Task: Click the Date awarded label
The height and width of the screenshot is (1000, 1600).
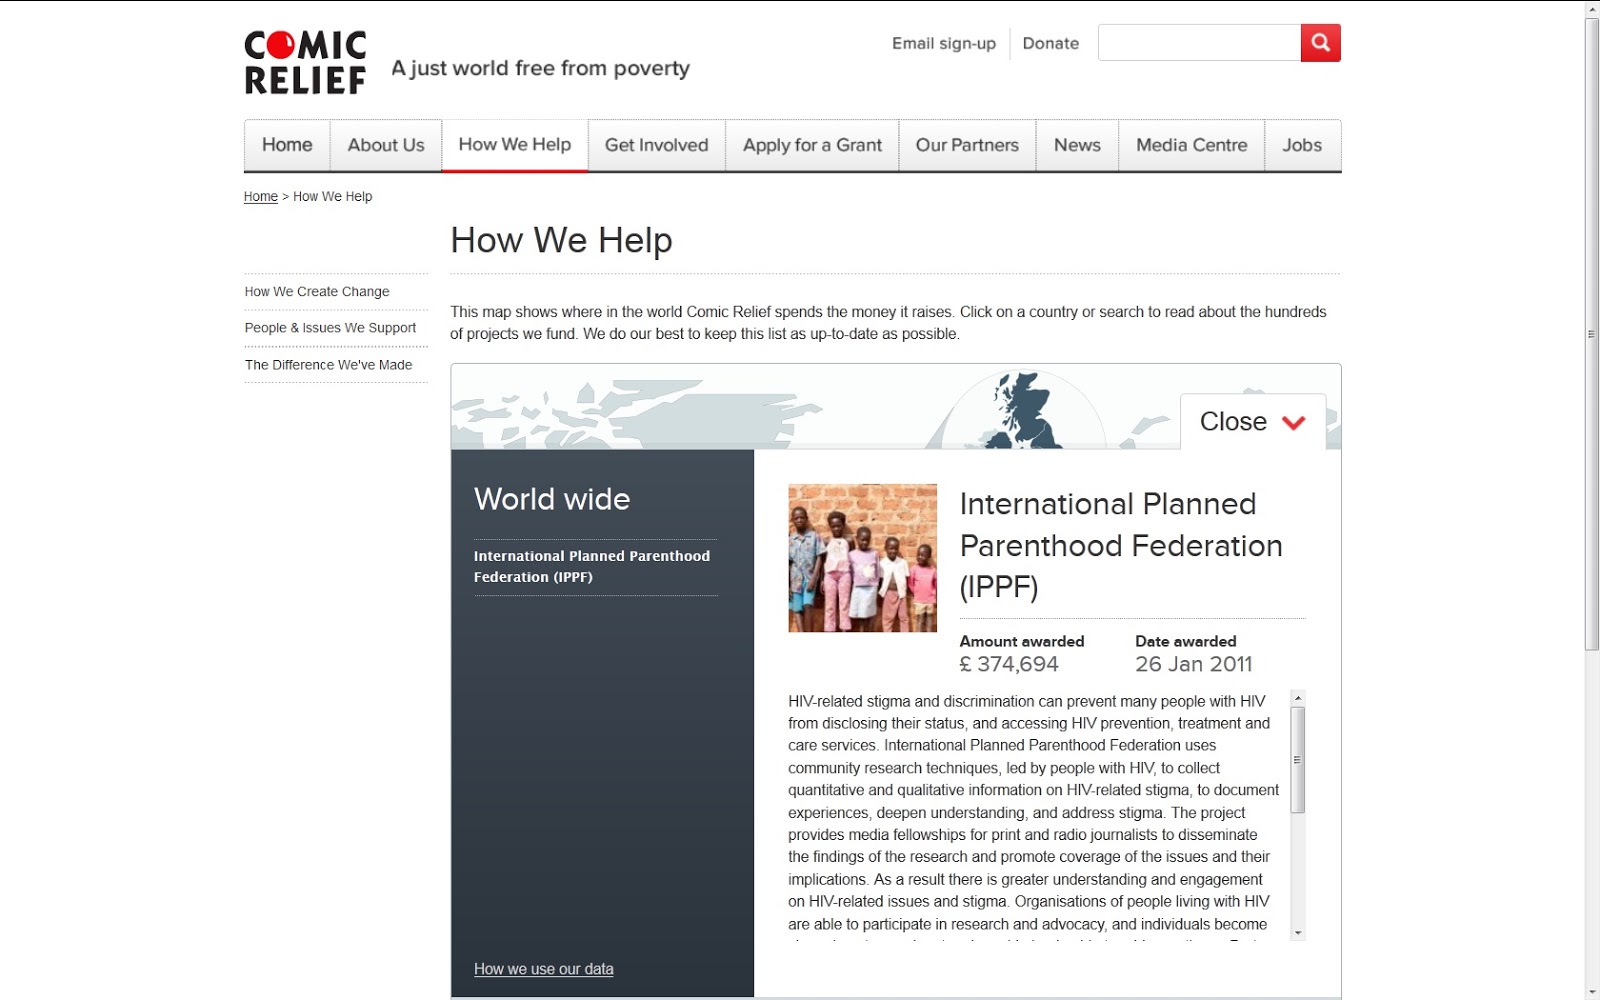Action: (x=1186, y=641)
